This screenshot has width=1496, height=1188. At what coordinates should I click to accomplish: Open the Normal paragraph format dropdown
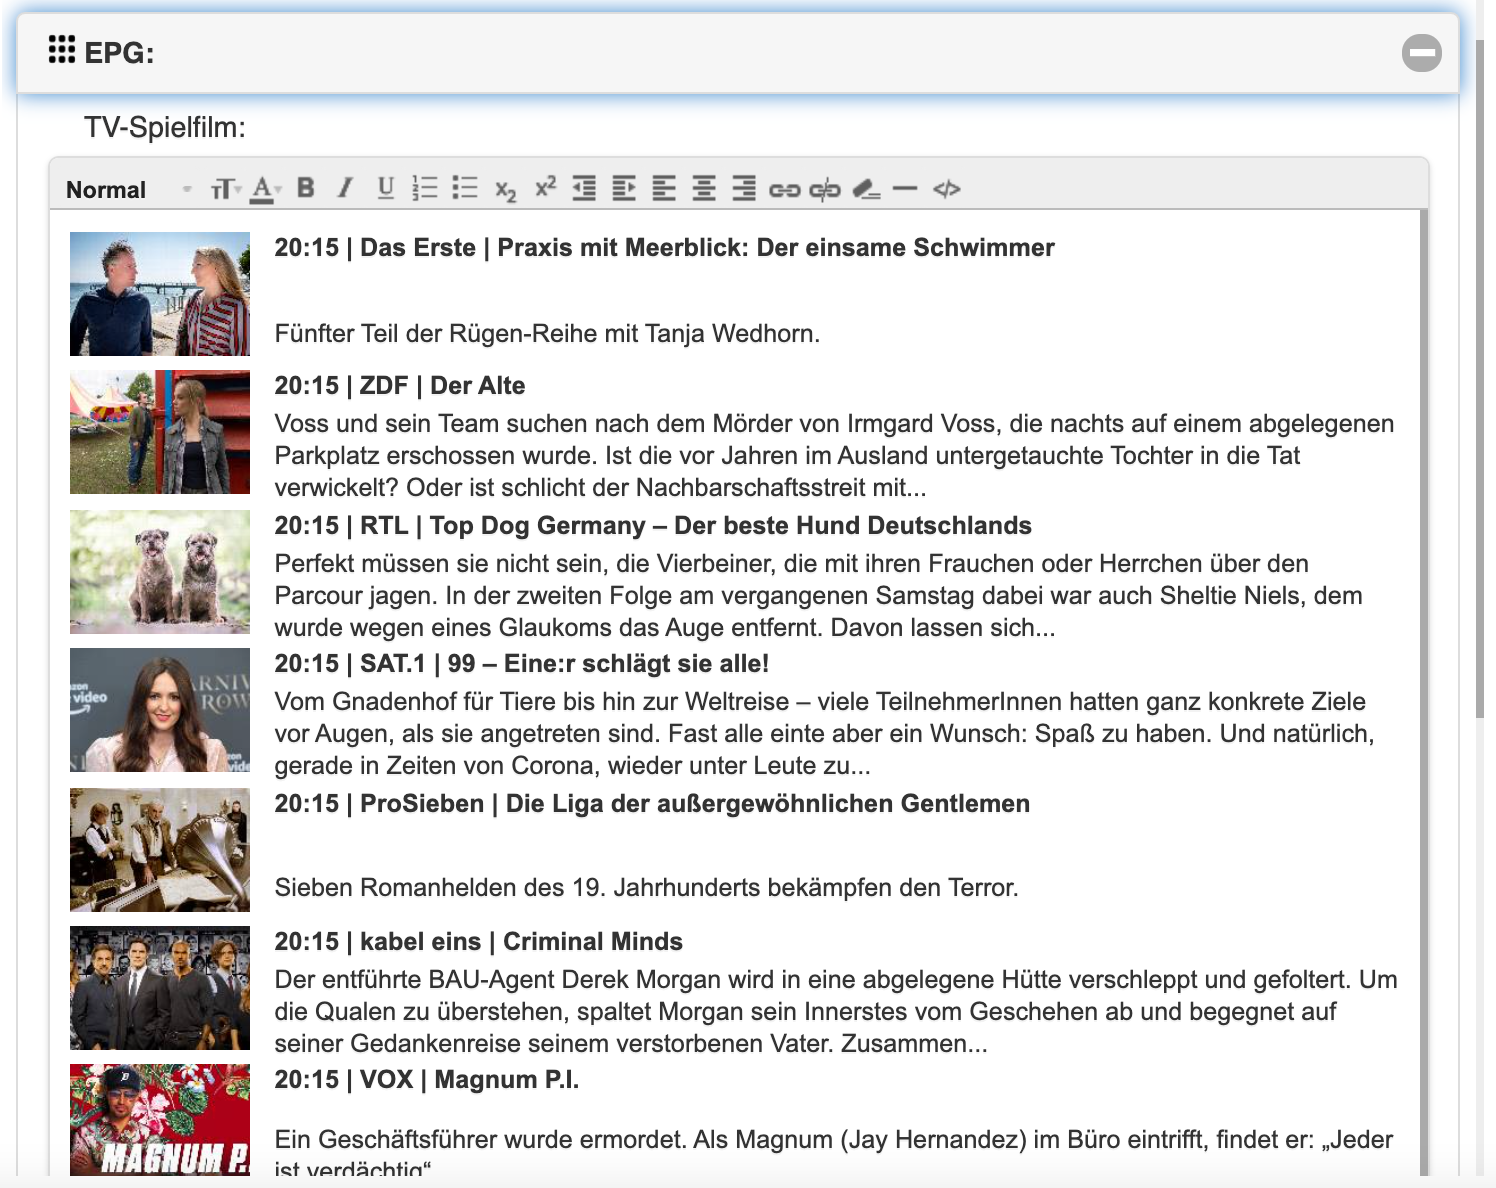click(128, 189)
